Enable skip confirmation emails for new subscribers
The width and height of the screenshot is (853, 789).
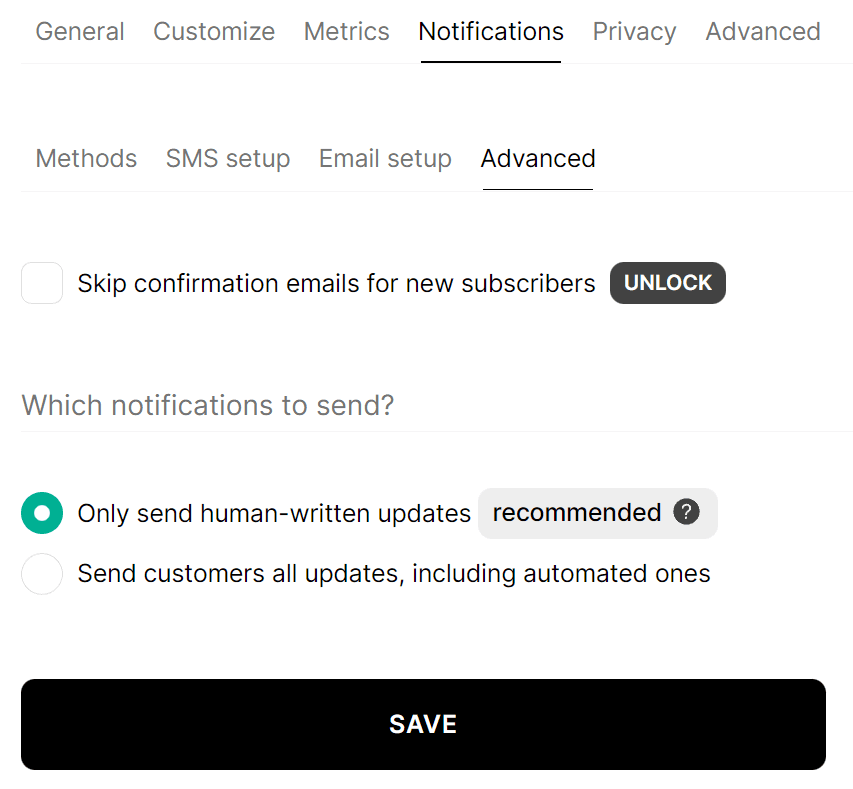click(42, 283)
